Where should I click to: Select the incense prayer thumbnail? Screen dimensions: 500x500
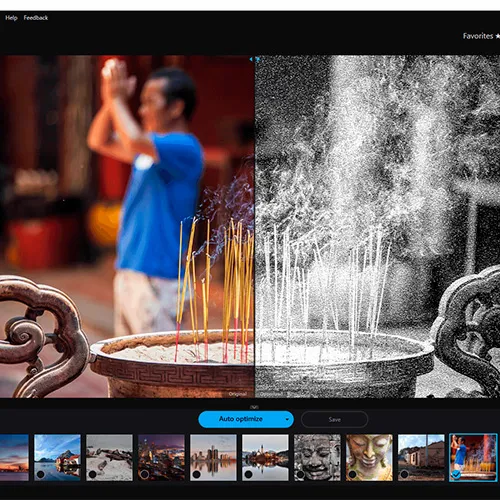click(x=473, y=457)
